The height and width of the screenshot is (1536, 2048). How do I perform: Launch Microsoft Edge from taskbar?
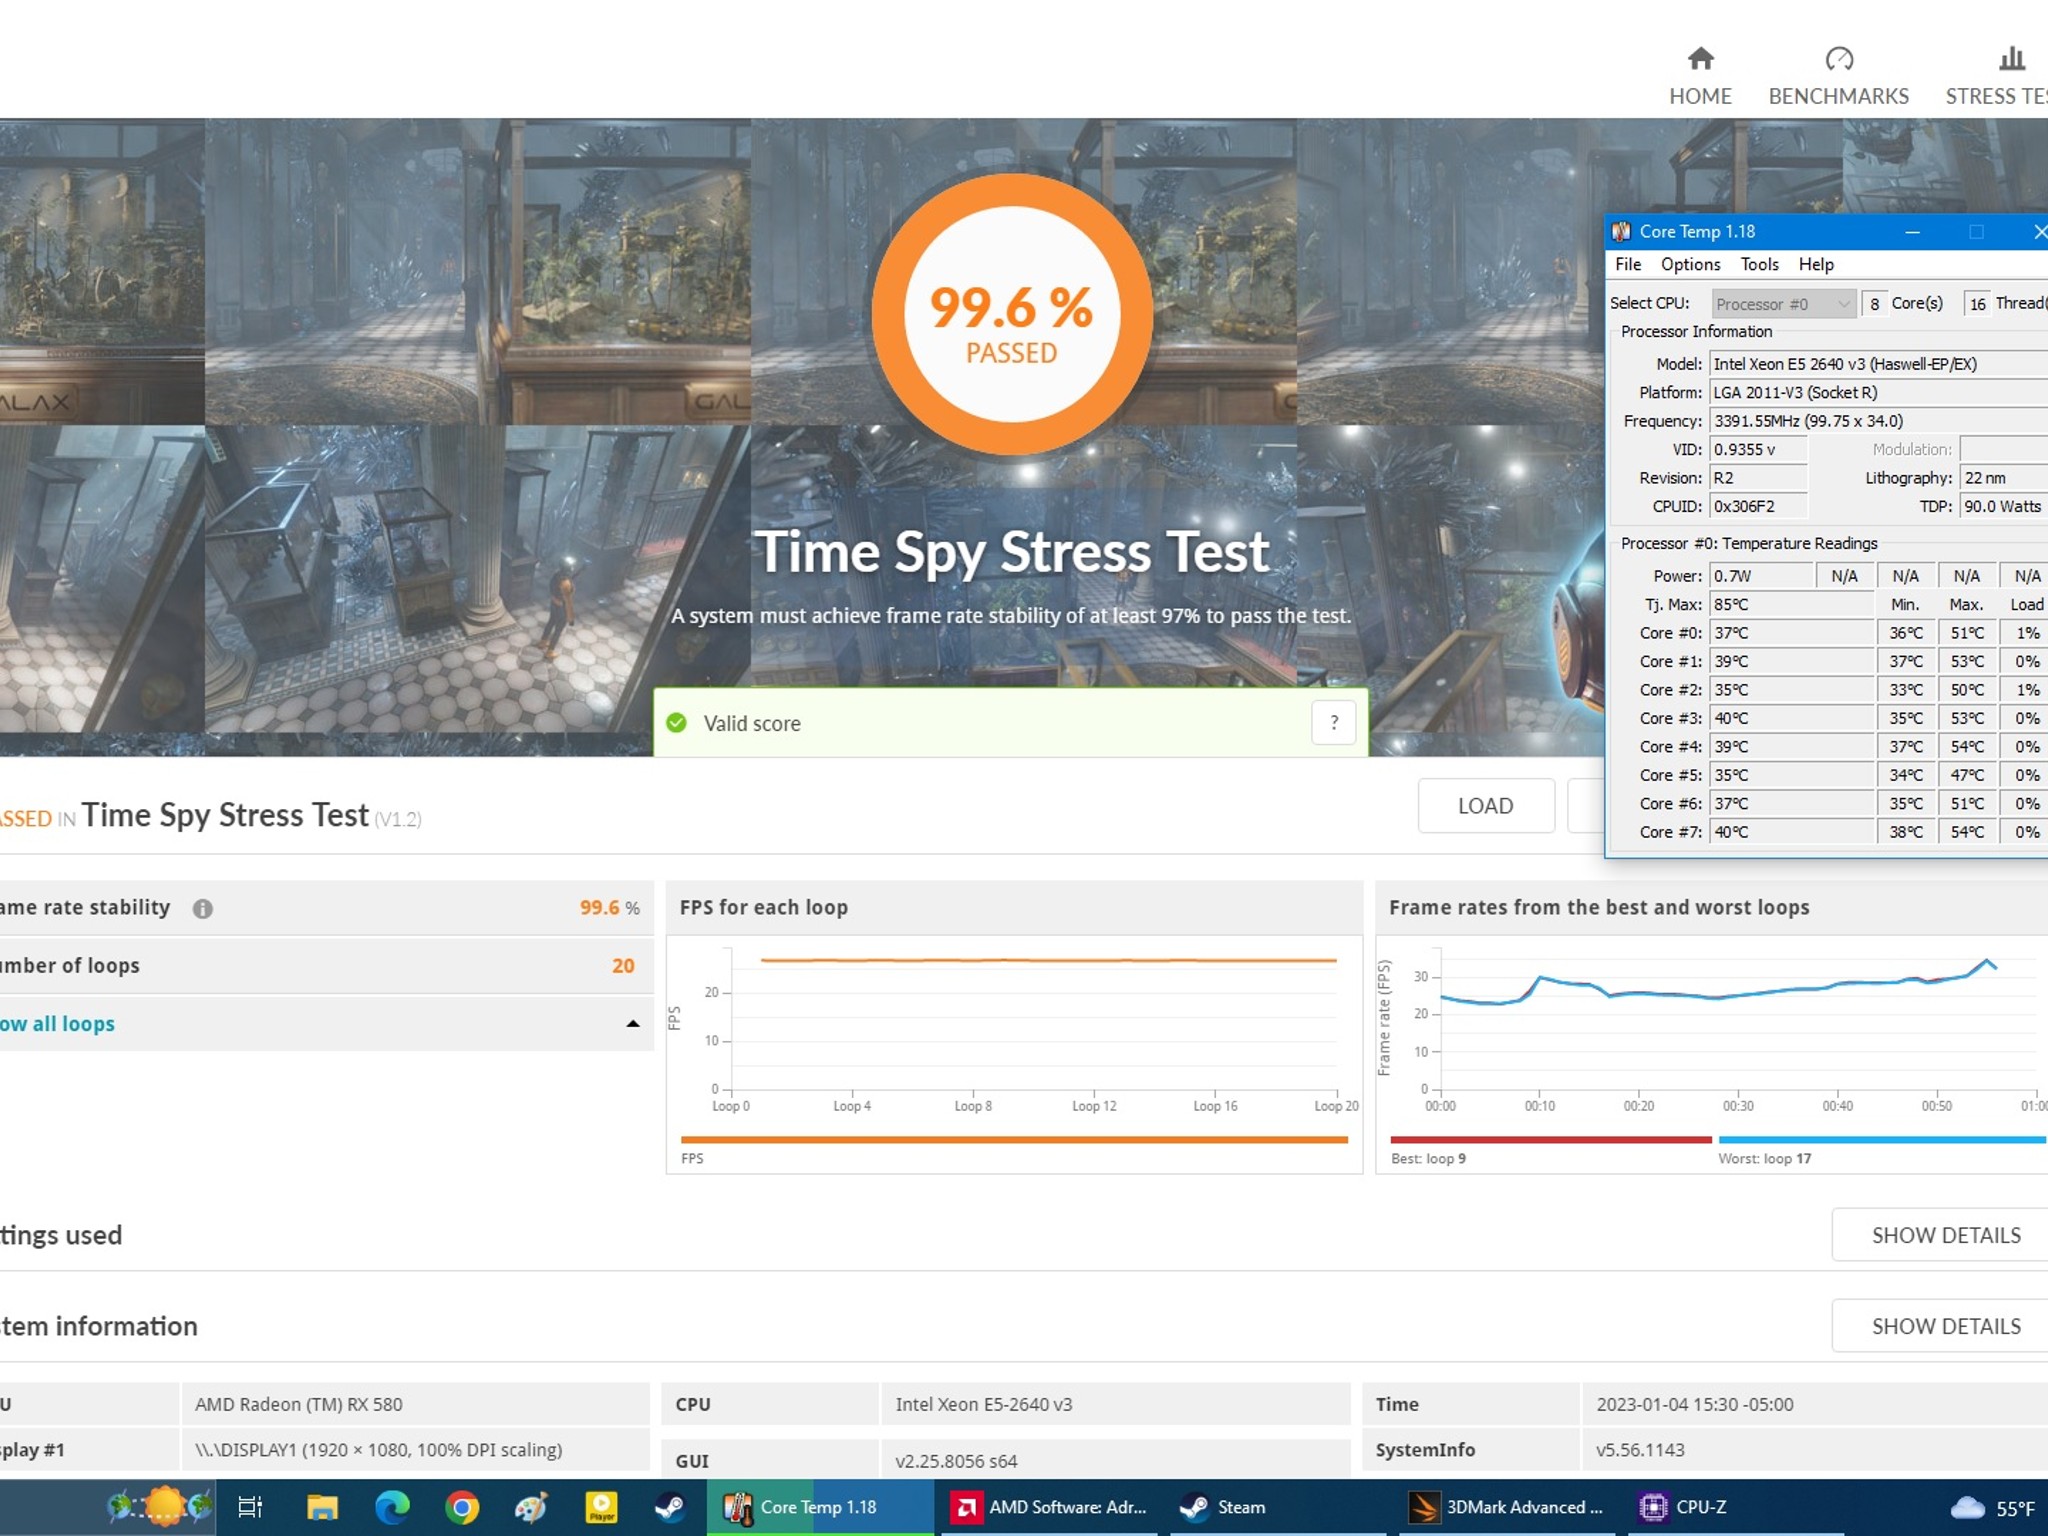point(392,1507)
